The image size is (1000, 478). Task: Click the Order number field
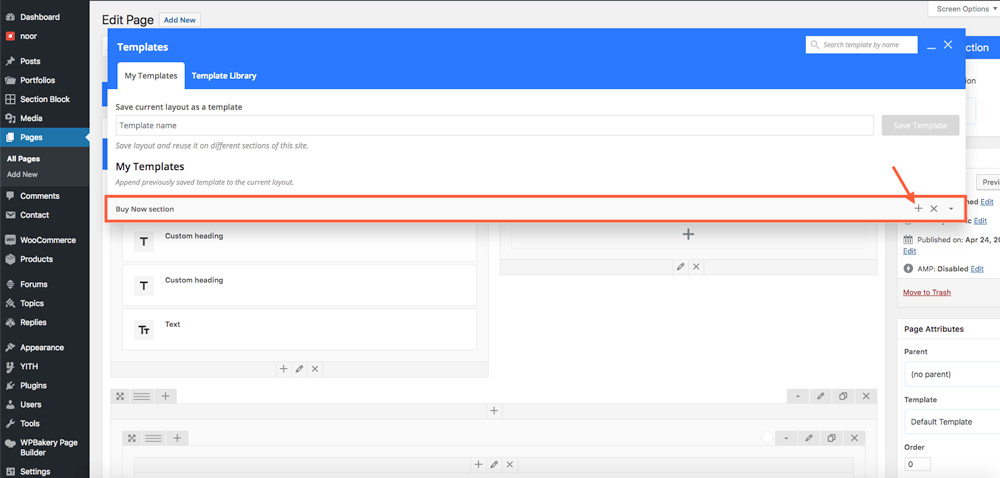[917, 464]
